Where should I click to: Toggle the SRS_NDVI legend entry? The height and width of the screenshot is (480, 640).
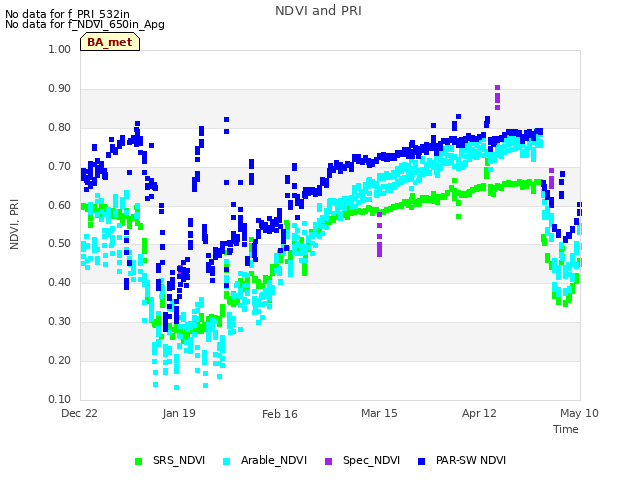170,460
